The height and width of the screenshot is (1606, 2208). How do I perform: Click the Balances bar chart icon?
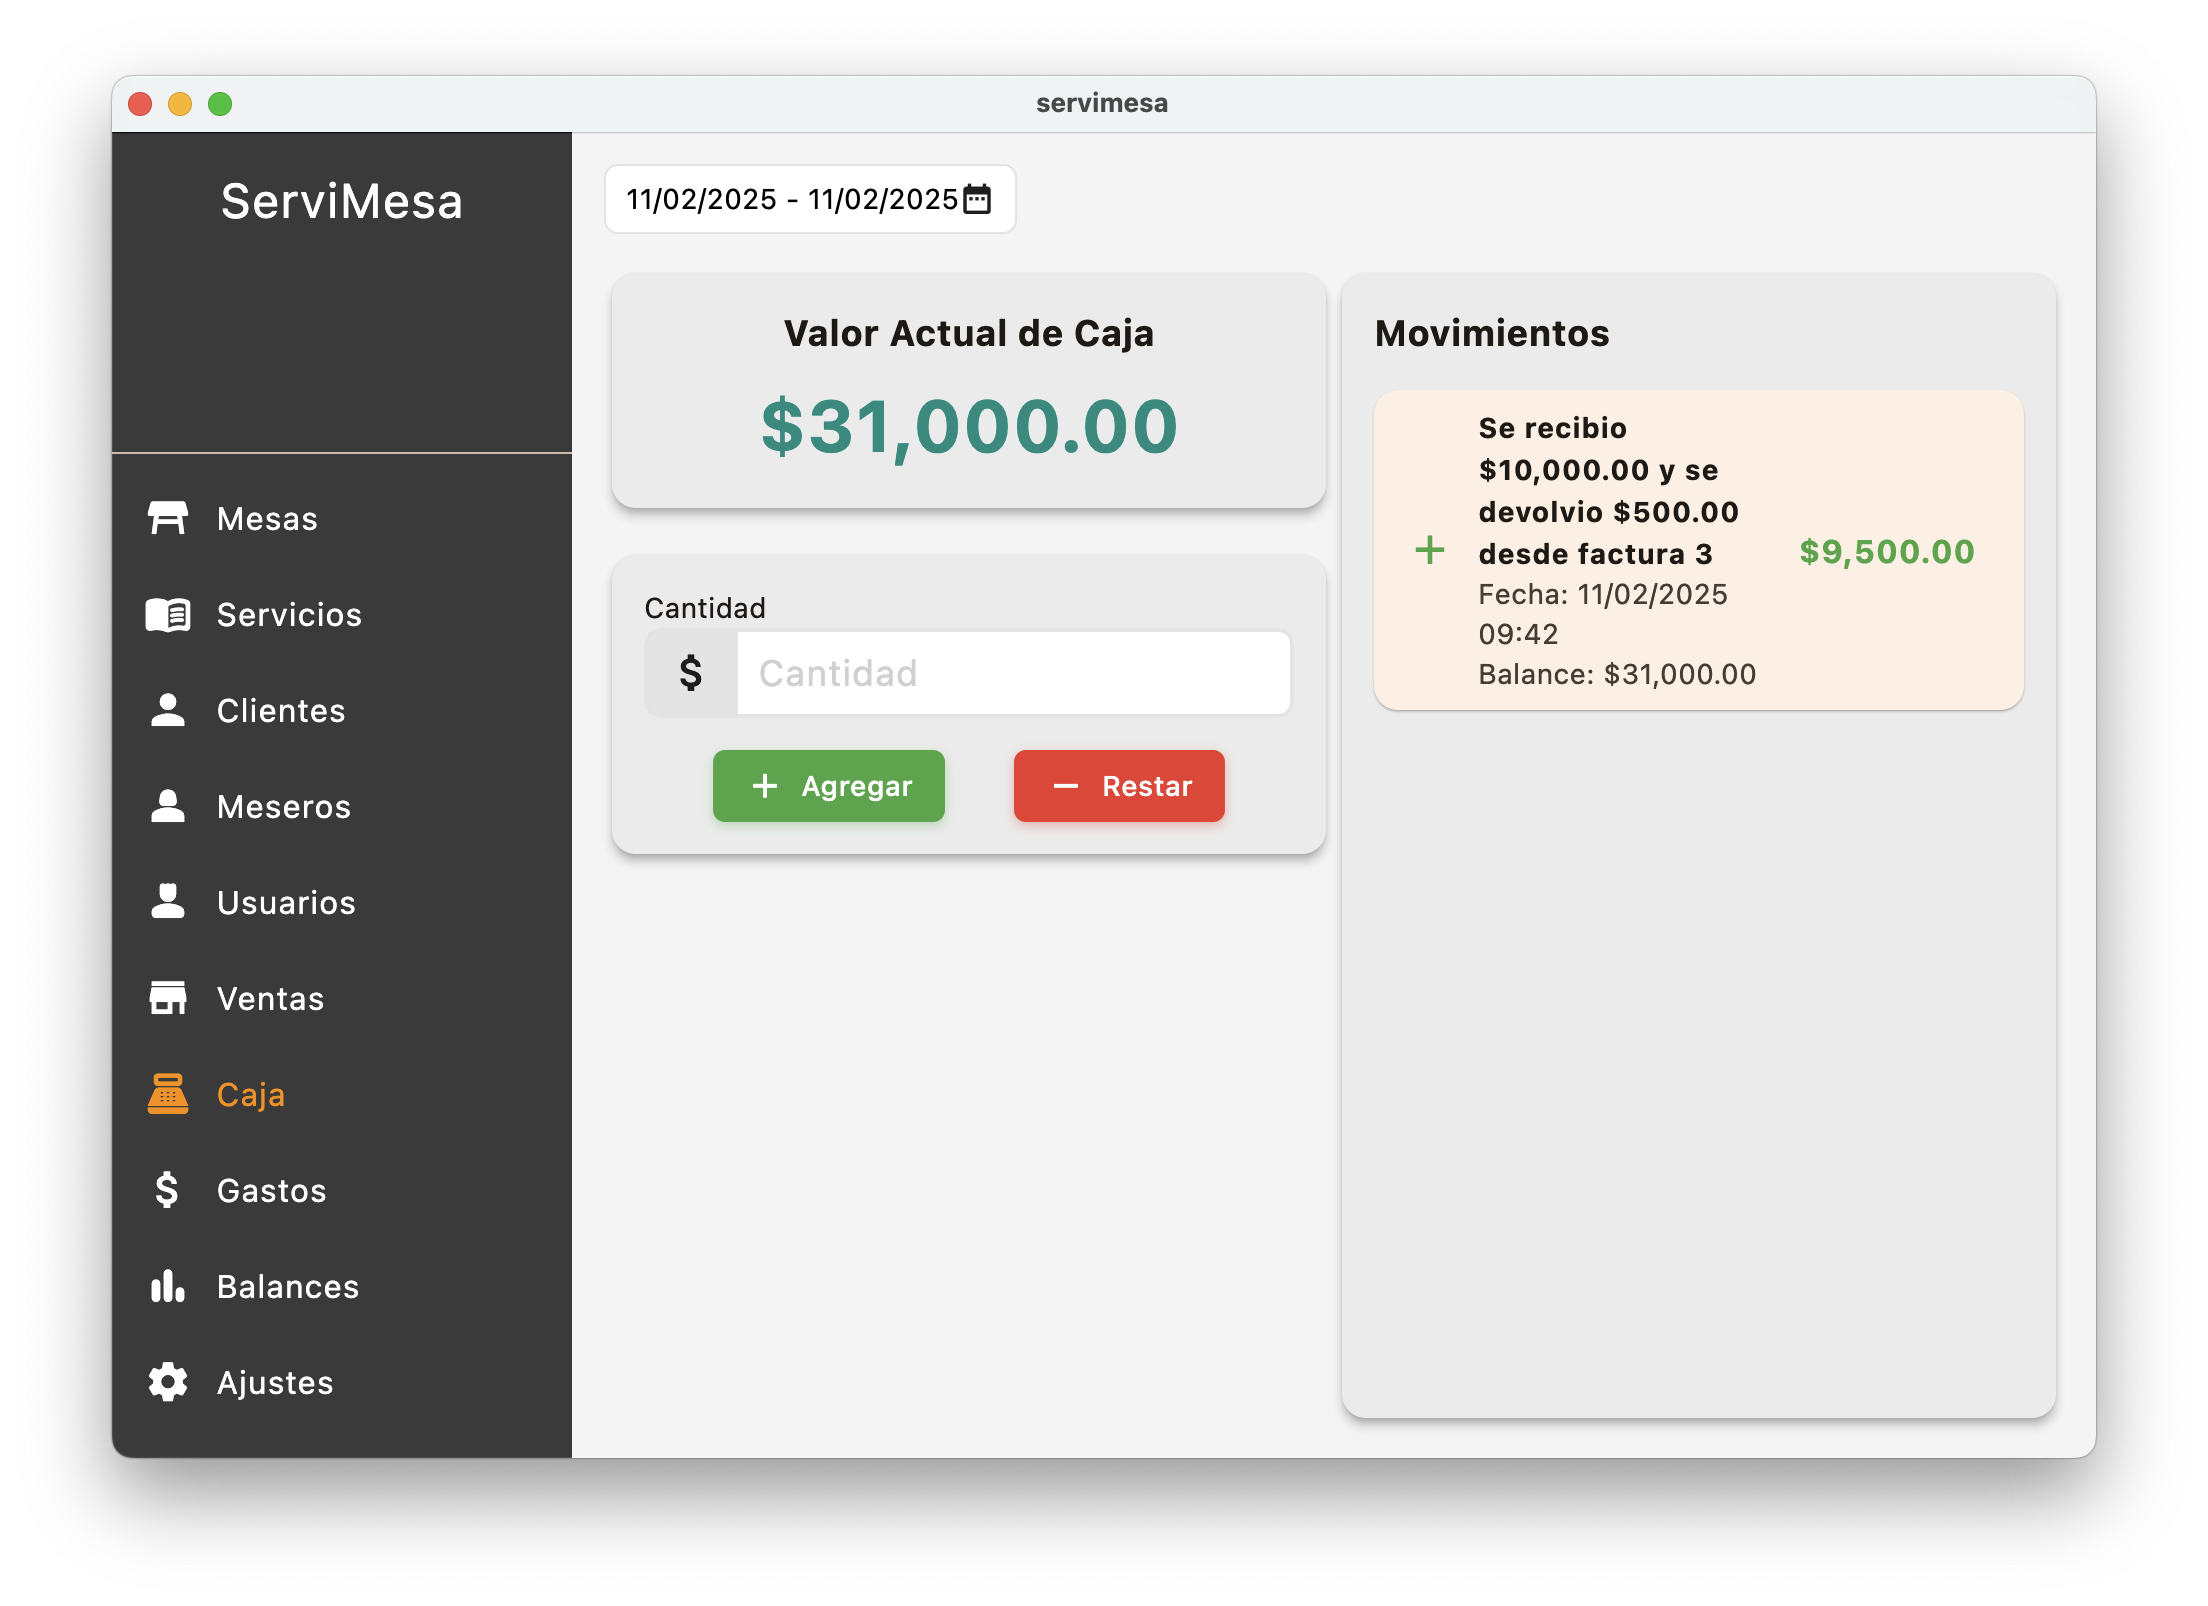pyautogui.click(x=167, y=1286)
